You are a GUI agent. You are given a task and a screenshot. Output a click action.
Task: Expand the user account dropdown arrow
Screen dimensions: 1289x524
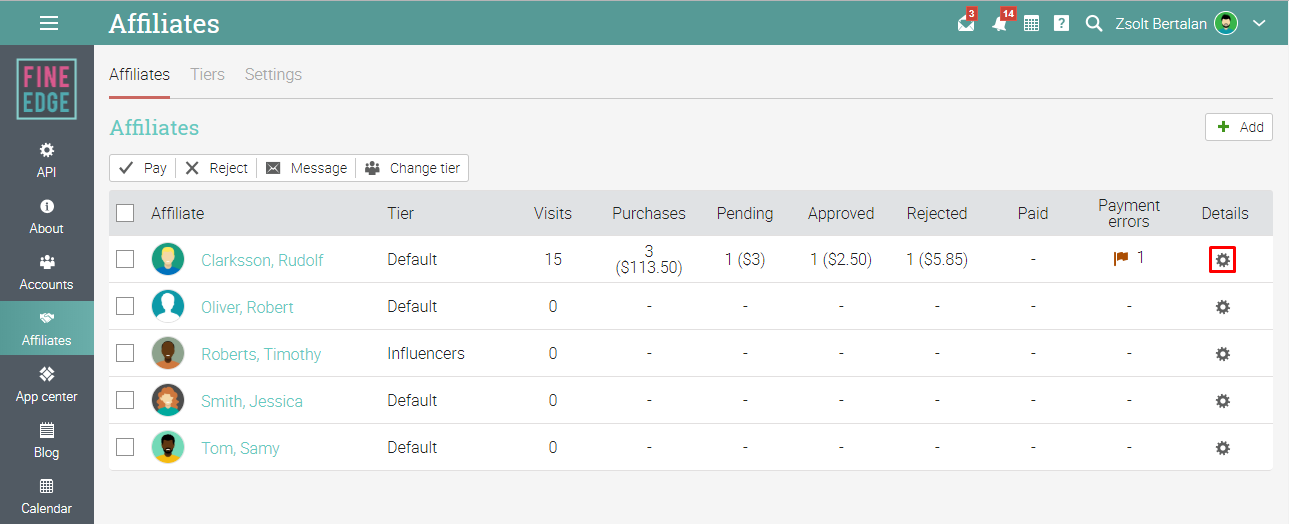(1259, 24)
